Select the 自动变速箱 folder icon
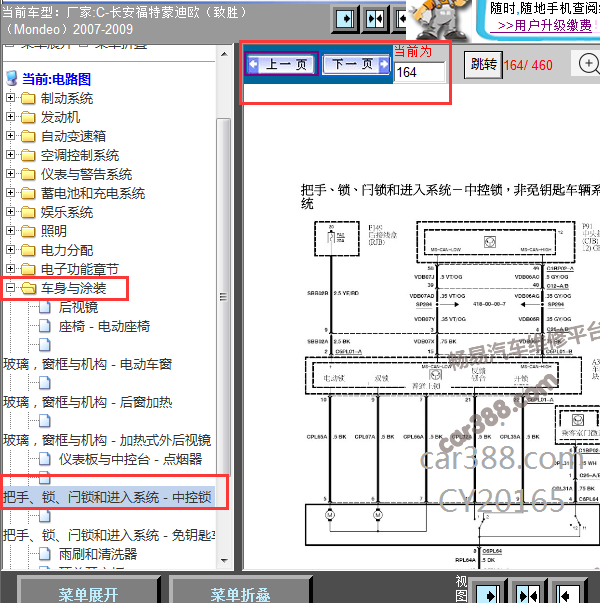The width and height of the screenshot is (600, 603). pyautogui.click(x=28, y=136)
